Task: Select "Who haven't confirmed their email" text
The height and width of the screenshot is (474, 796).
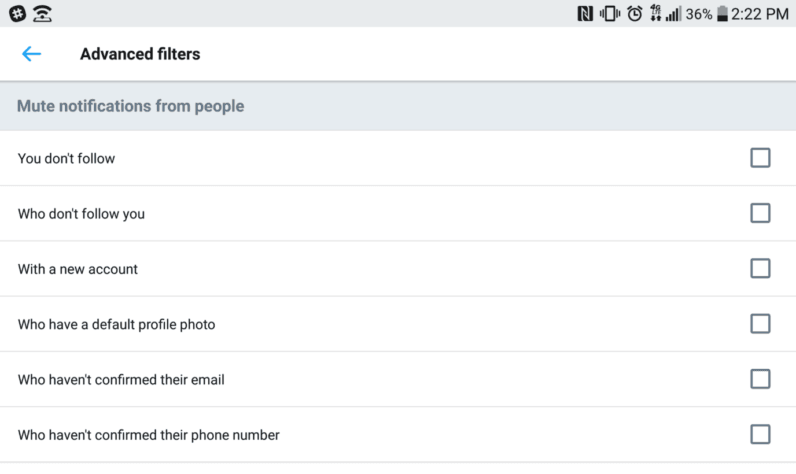Action: pos(121,380)
